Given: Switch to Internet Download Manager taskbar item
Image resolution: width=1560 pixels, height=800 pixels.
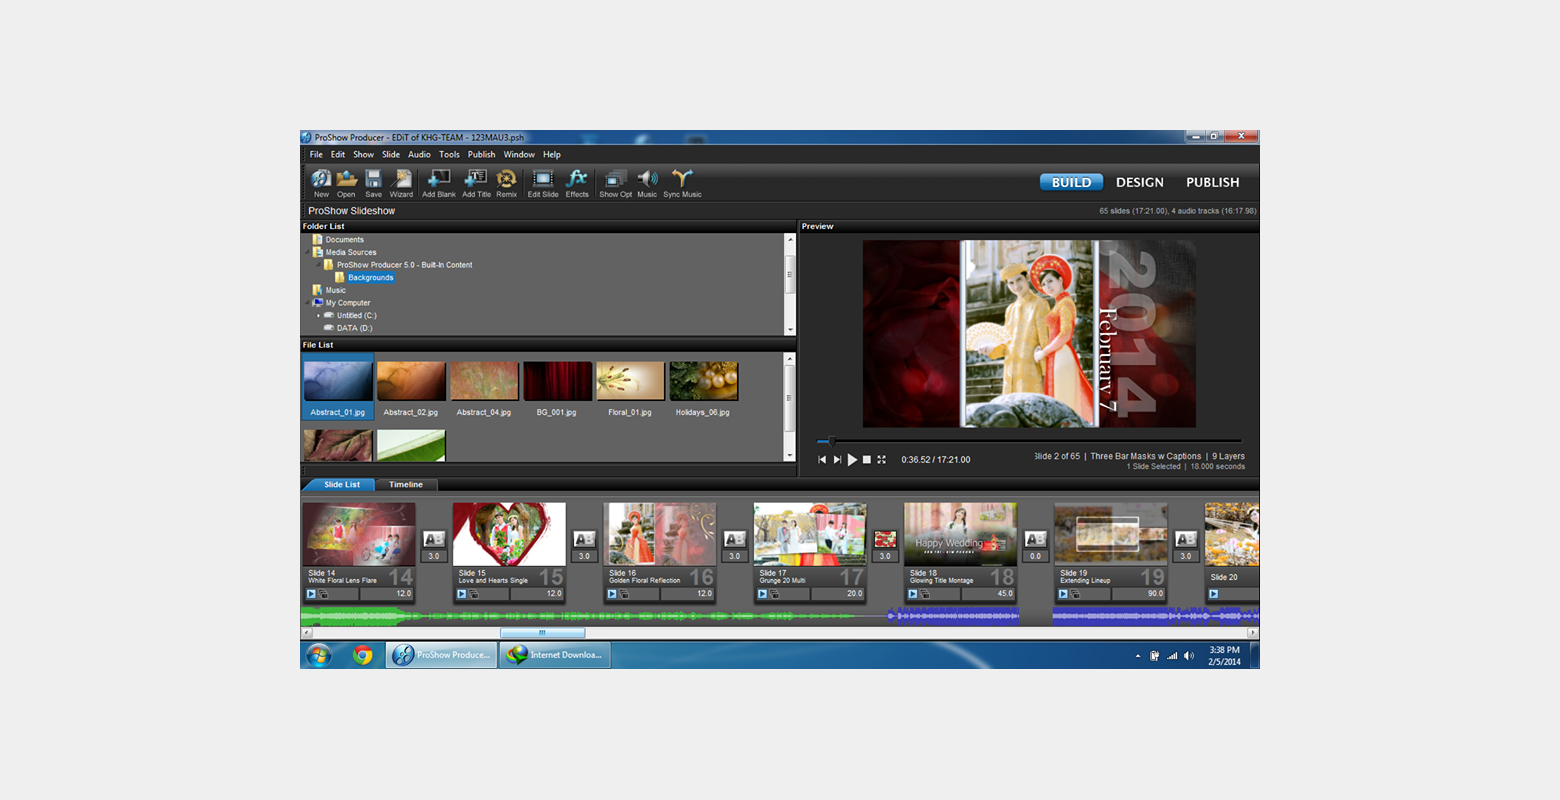Looking at the screenshot, I should 555,655.
